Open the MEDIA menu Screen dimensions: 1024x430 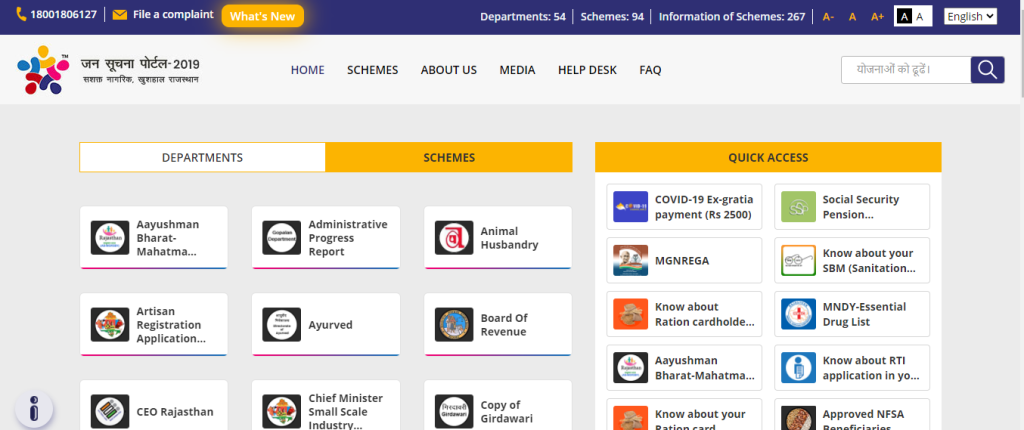pyautogui.click(x=517, y=70)
